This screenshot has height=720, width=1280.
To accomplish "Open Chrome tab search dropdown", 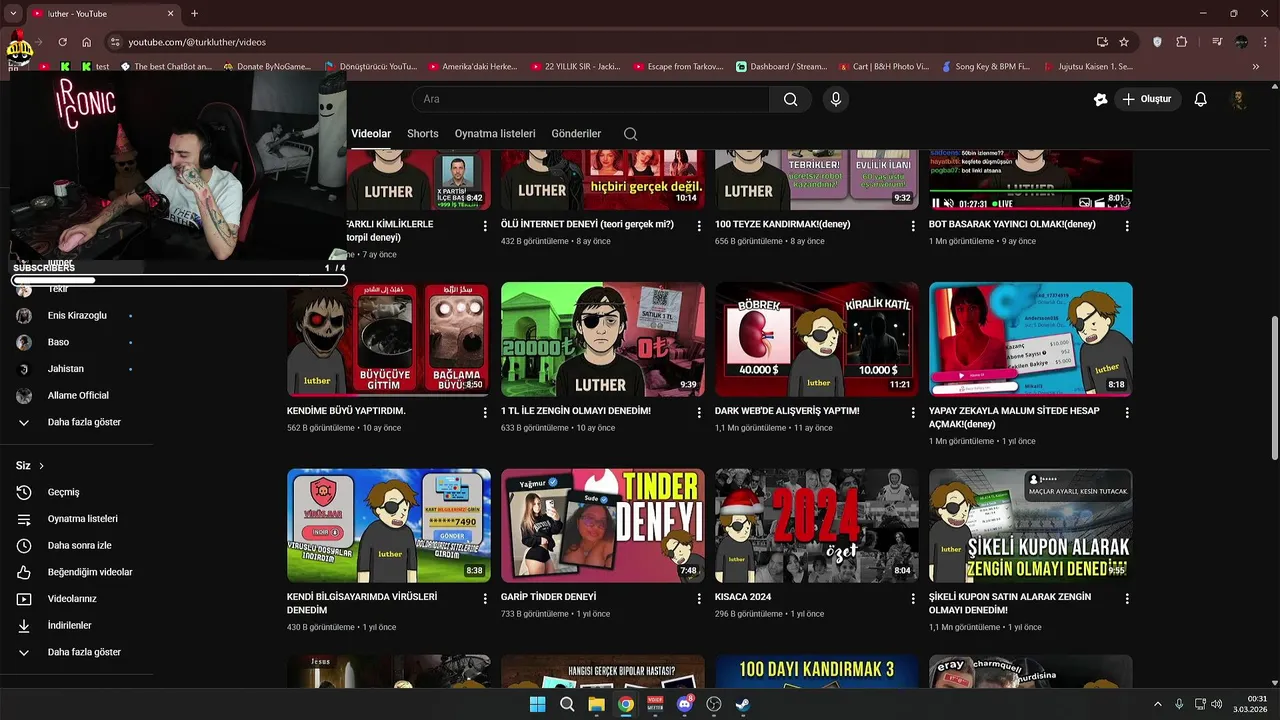I will pyautogui.click(x=14, y=14).
